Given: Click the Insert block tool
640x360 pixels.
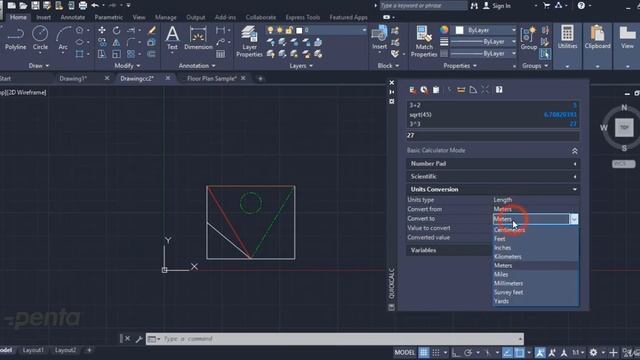Looking at the screenshot, I should point(379,38).
